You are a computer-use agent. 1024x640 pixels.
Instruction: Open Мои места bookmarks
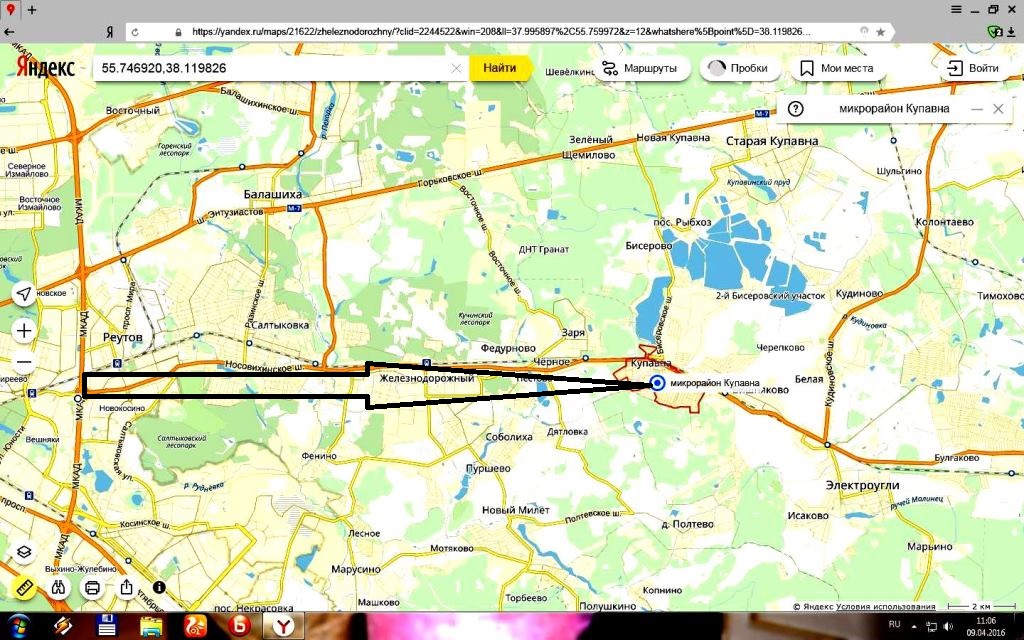[836, 68]
